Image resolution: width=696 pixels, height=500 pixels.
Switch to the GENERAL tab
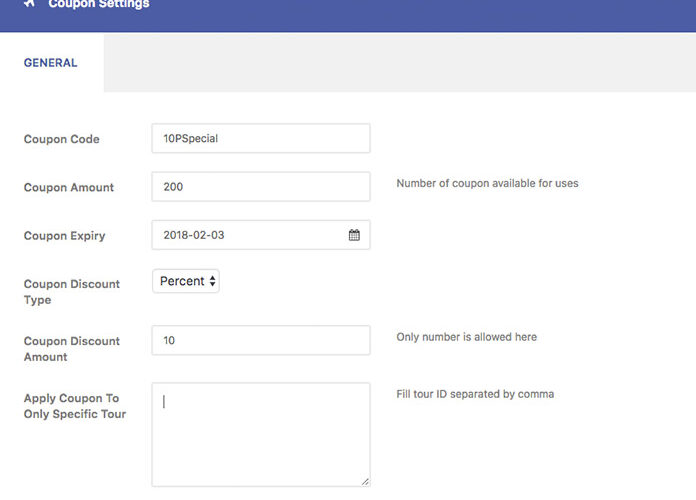50,62
